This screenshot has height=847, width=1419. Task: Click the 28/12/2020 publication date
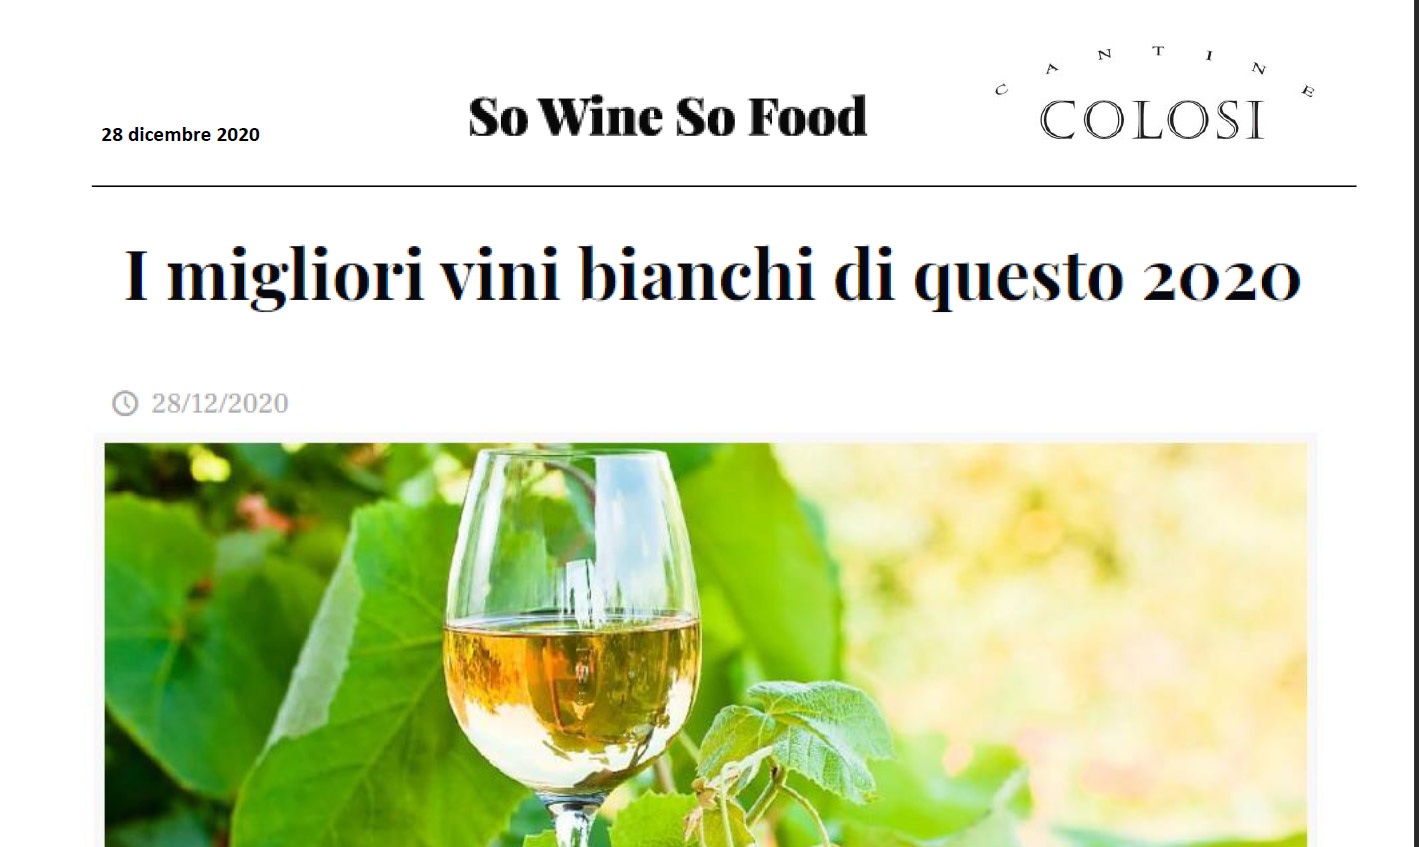pyautogui.click(x=220, y=403)
